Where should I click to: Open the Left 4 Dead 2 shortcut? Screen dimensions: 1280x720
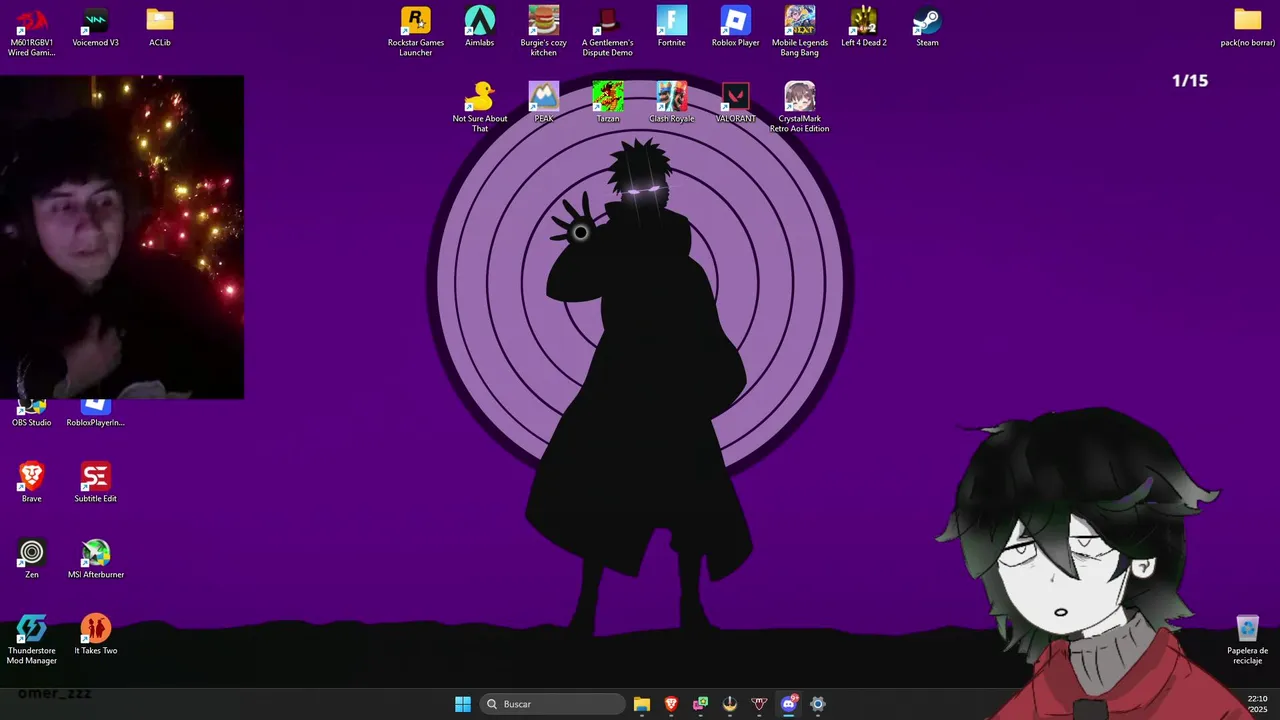(864, 27)
